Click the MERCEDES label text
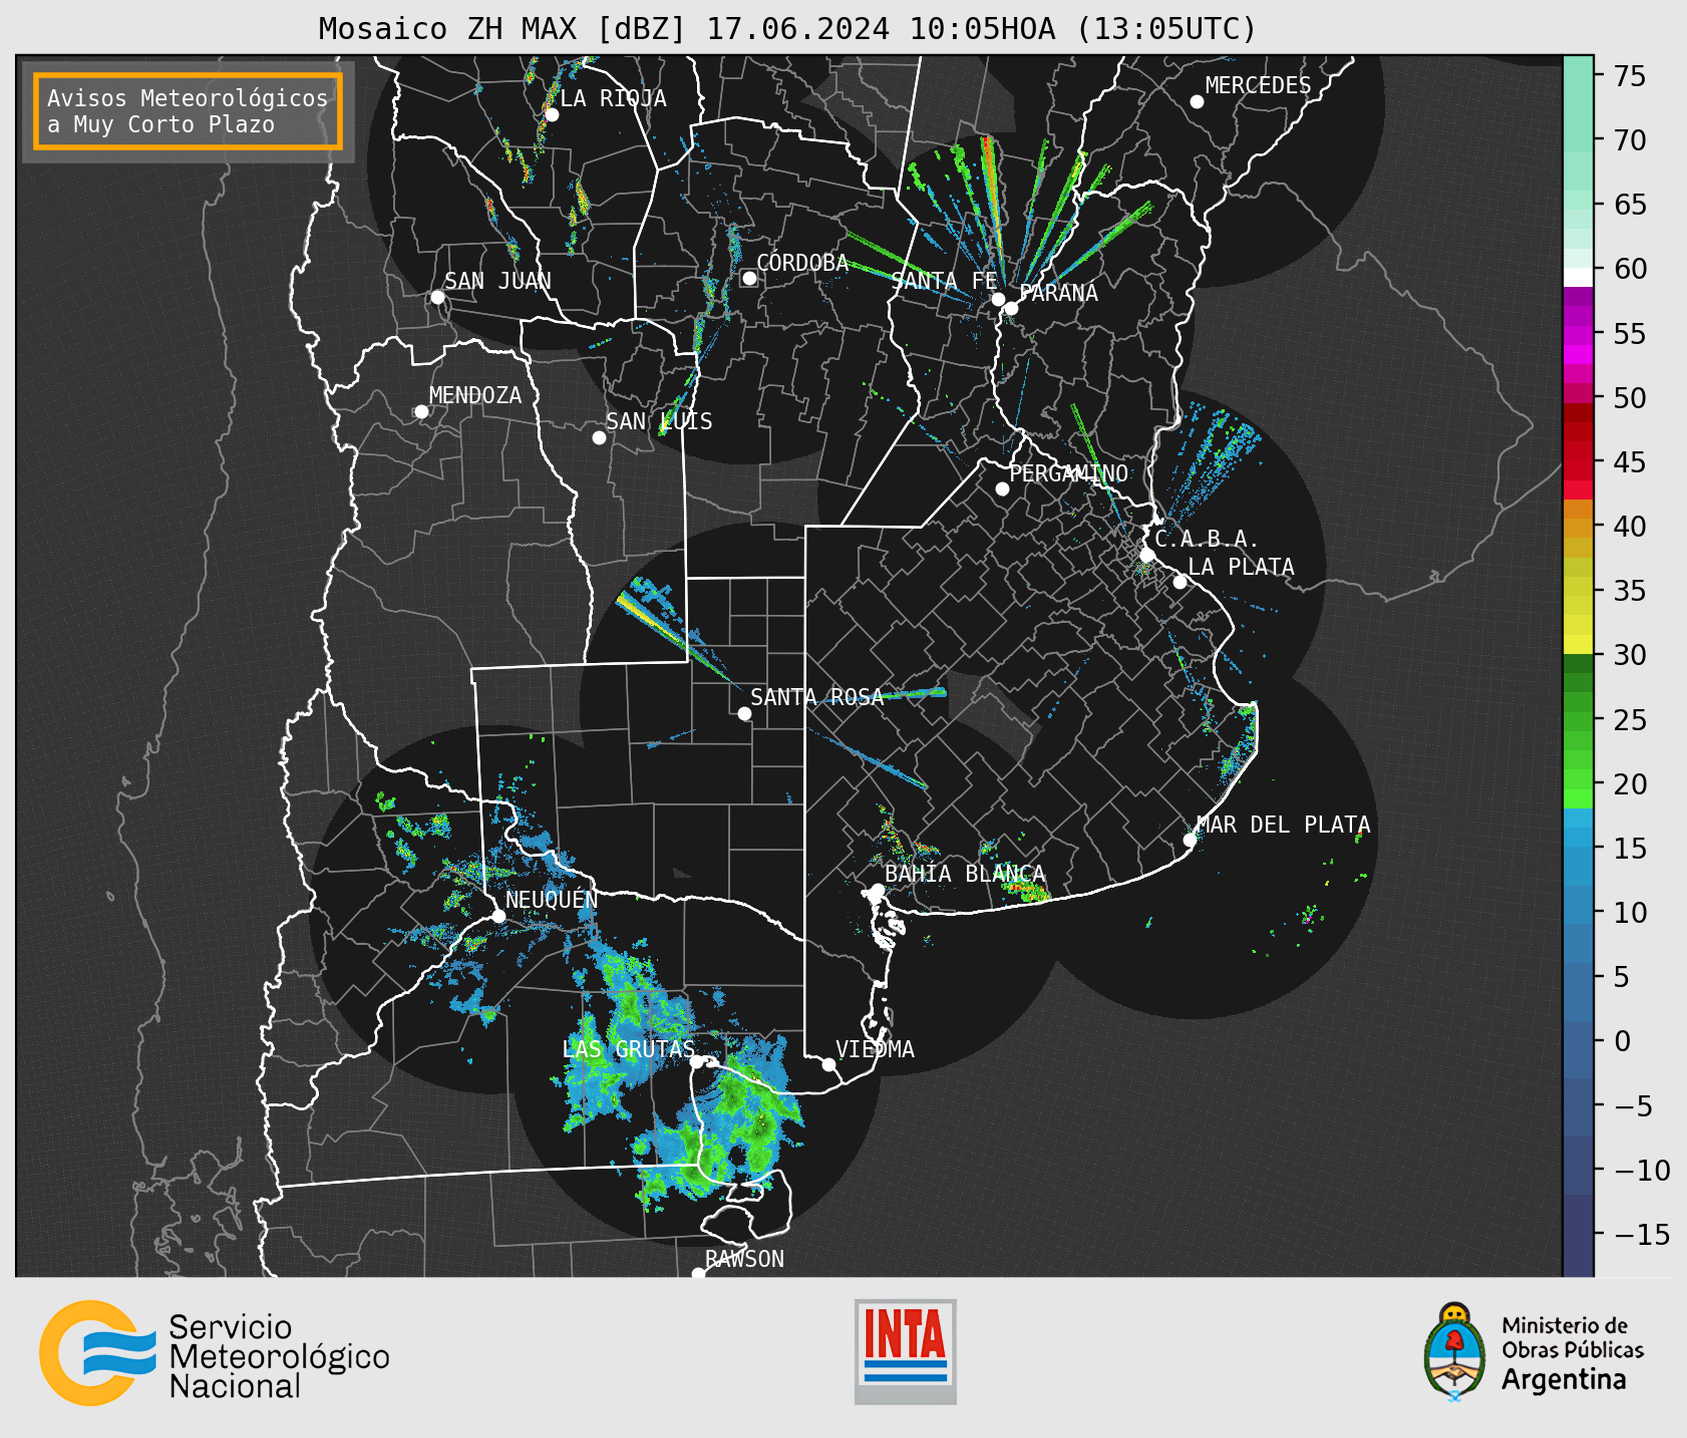The height and width of the screenshot is (1438, 1687). click(x=1258, y=85)
